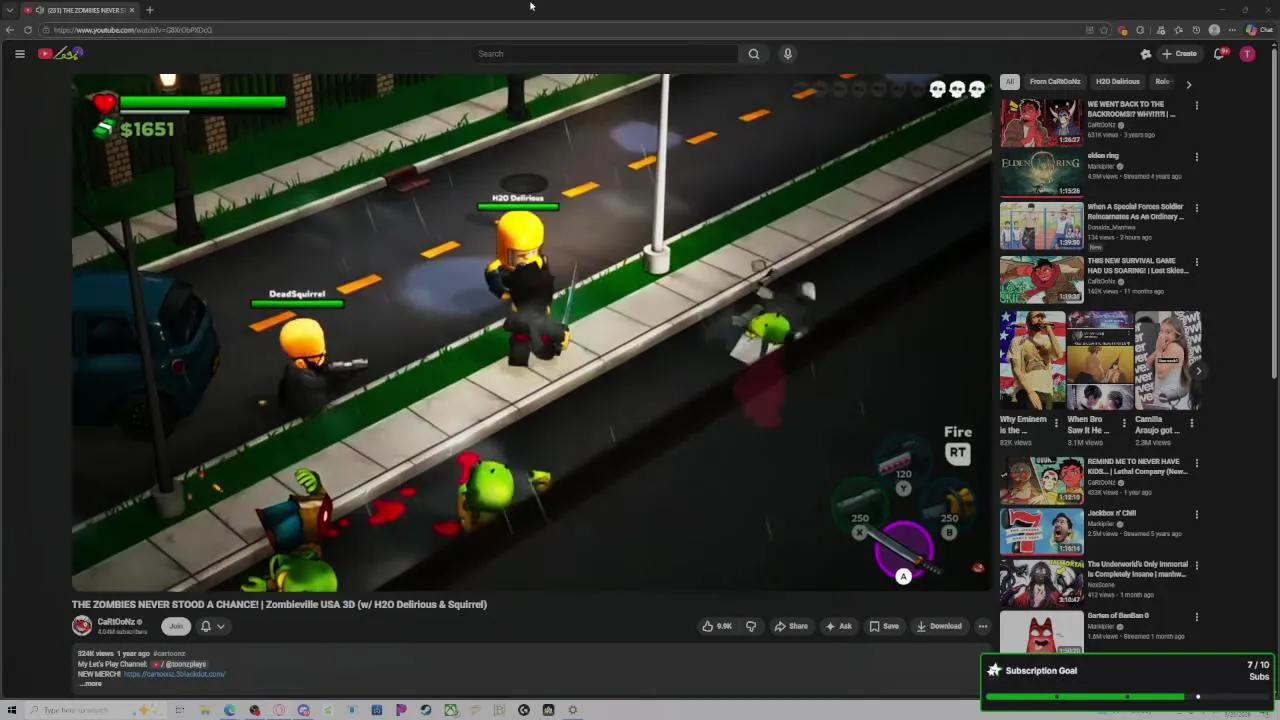Click the YouTube logo home icon

pyautogui.click(x=60, y=54)
